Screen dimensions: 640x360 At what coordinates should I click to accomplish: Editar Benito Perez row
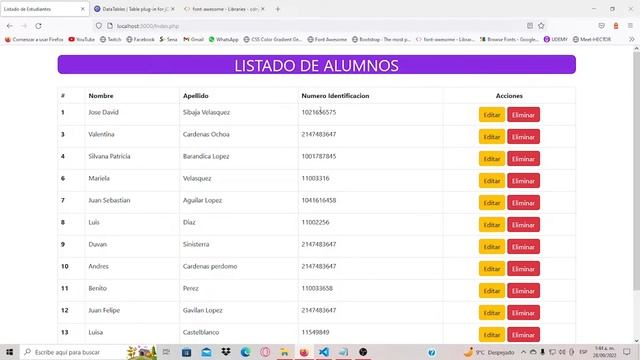(492, 291)
